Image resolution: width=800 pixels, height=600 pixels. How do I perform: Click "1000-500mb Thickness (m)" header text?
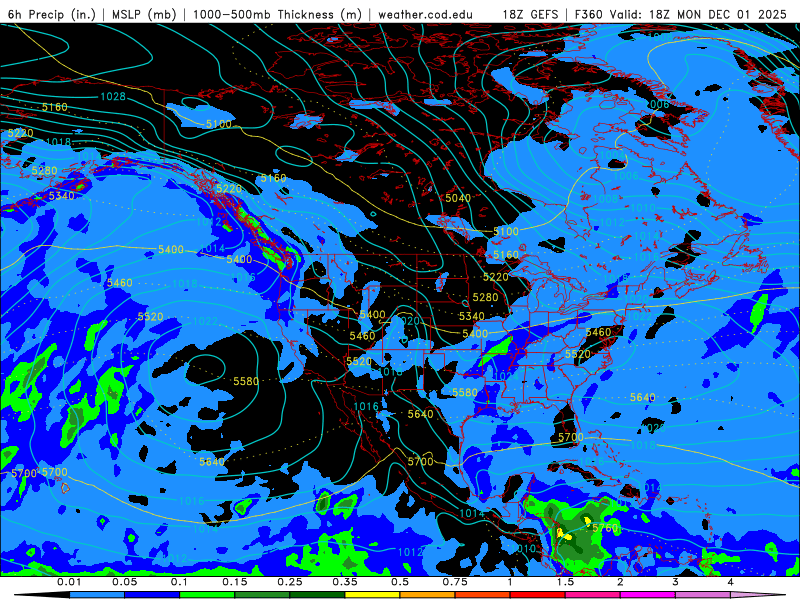click(x=277, y=14)
